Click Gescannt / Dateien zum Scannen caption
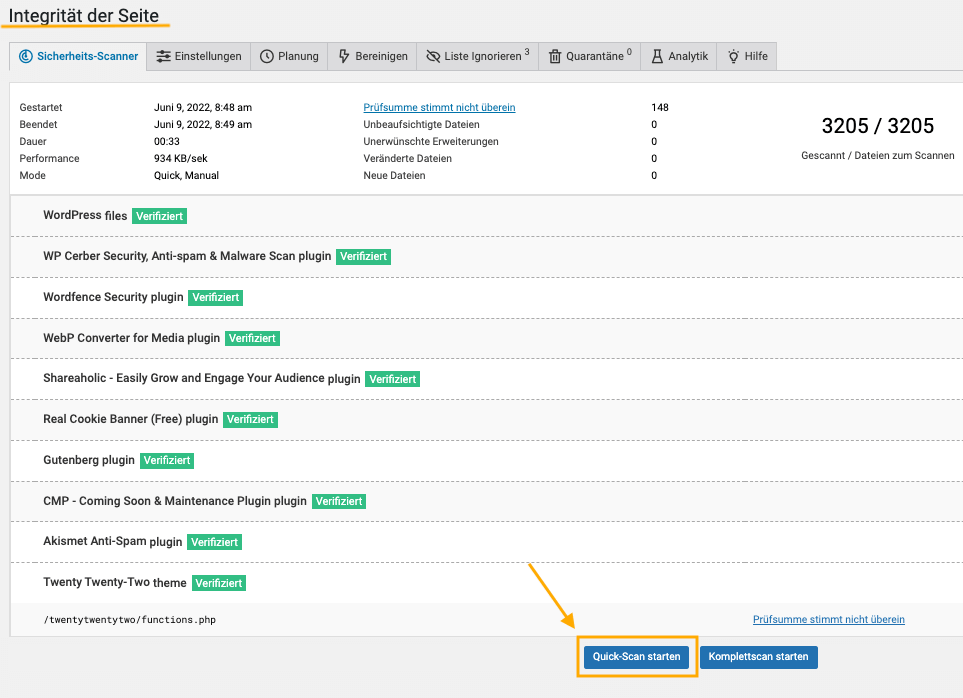The image size is (963, 698). 878,156
